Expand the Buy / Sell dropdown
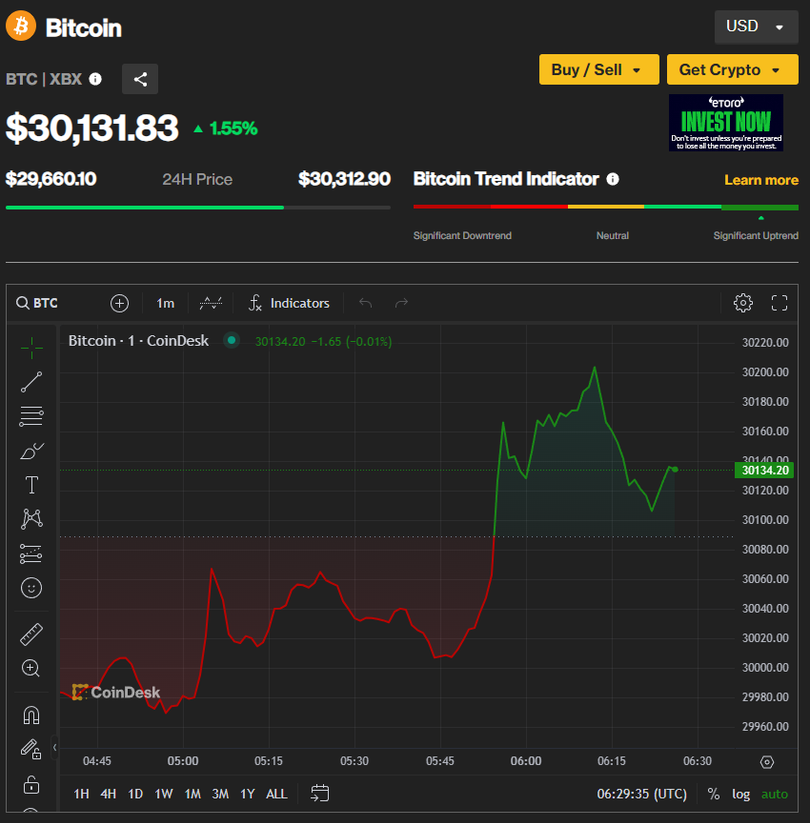 pos(598,69)
